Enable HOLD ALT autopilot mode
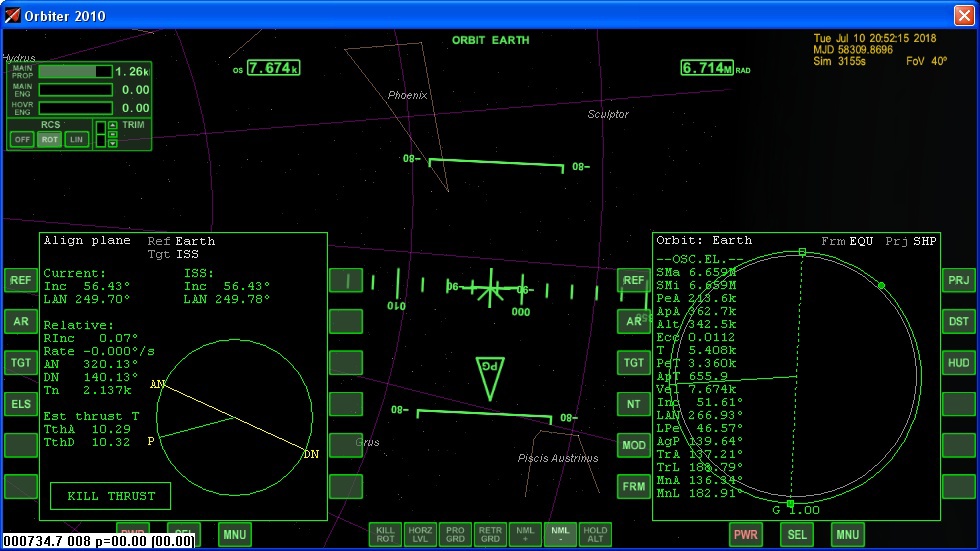This screenshot has height=551, width=980. (x=595, y=534)
